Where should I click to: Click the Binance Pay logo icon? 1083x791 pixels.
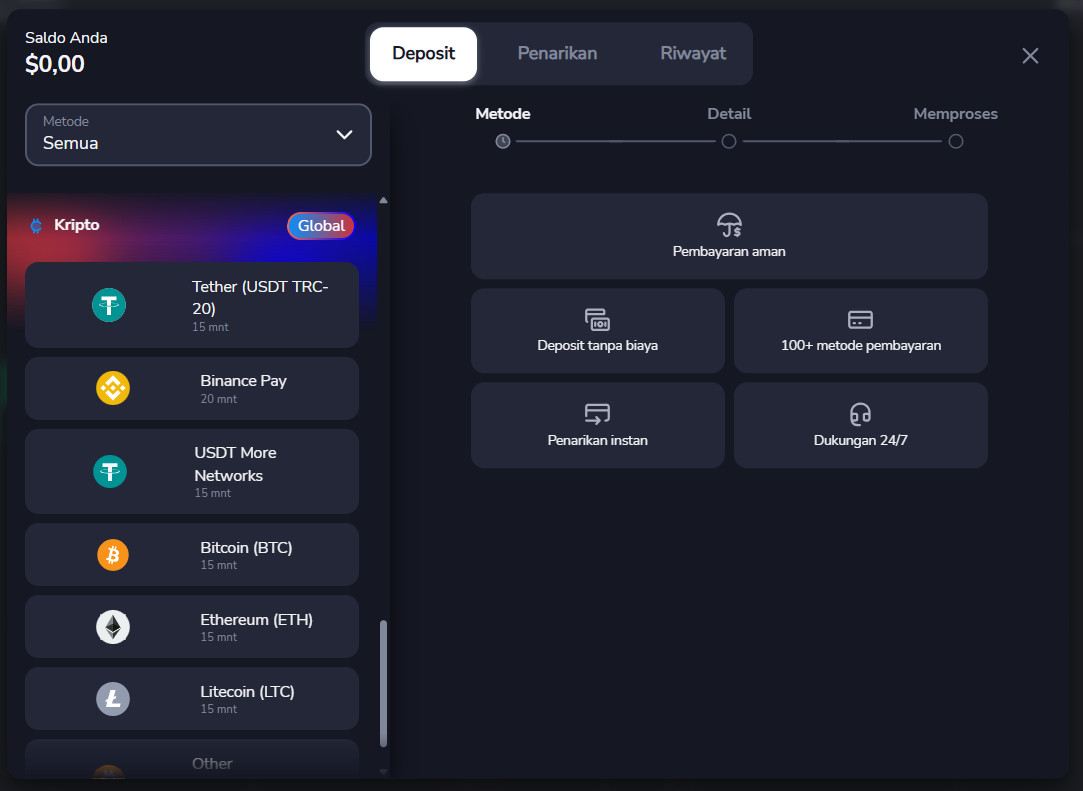(x=113, y=388)
